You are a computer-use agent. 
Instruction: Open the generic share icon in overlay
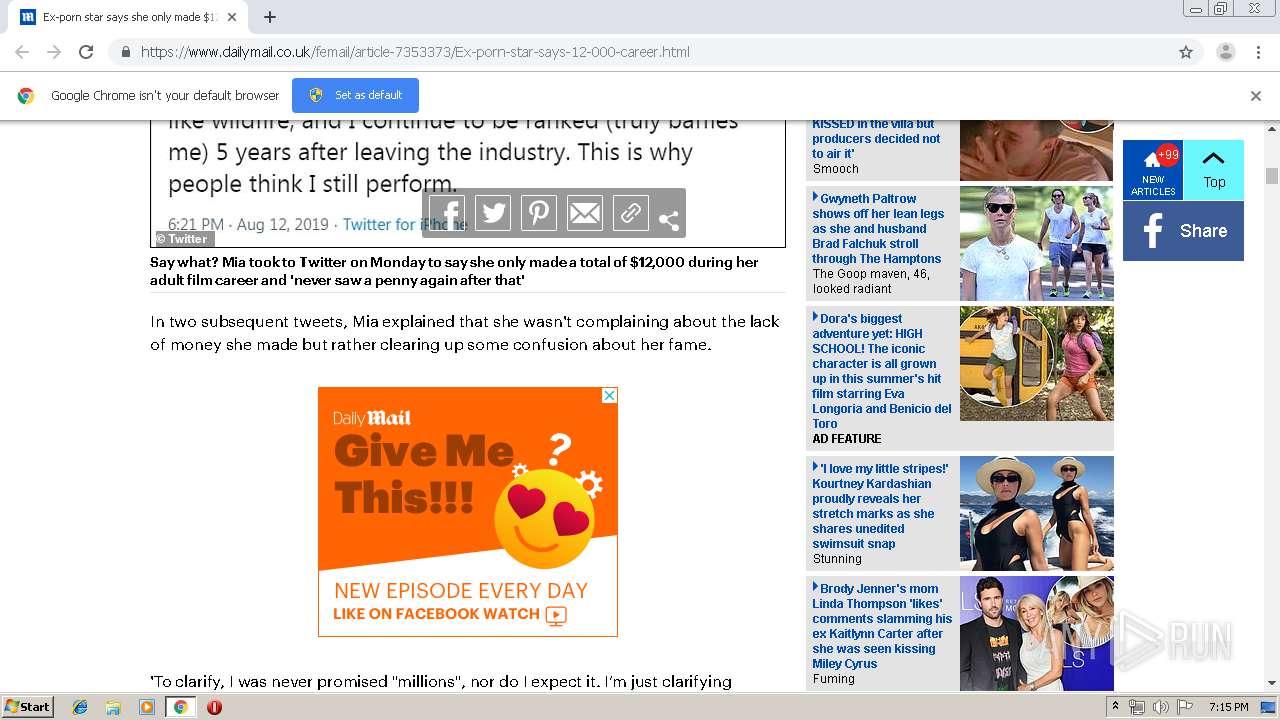pyautogui.click(x=669, y=220)
